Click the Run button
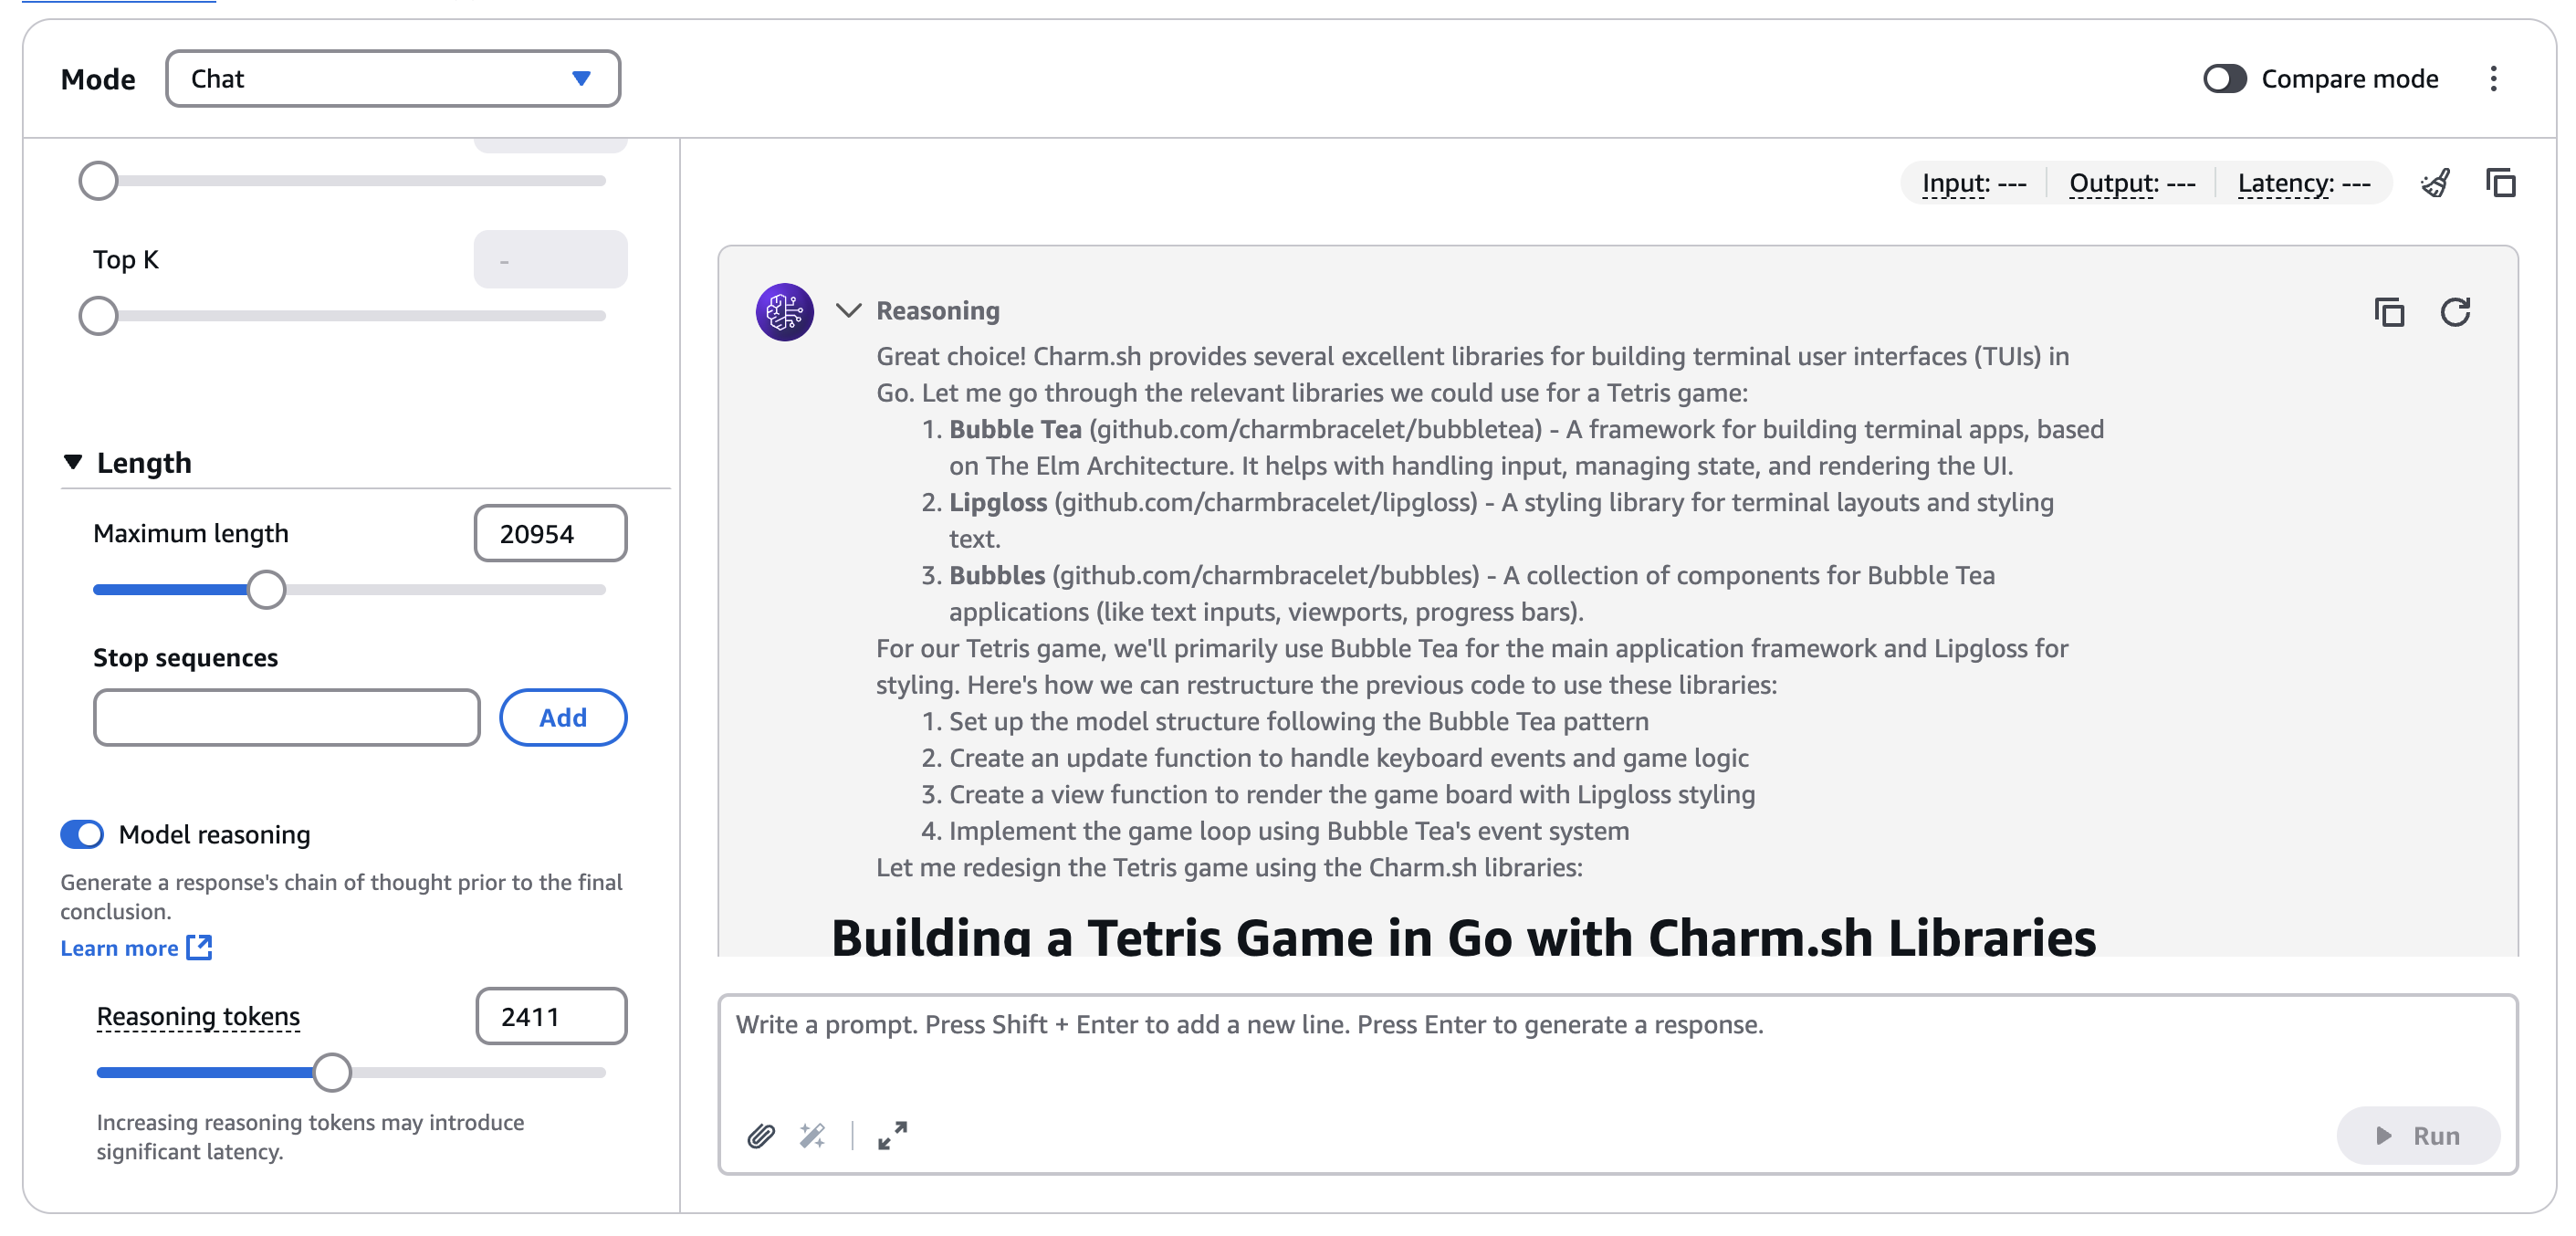The height and width of the screenshot is (1236, 2576). (x=2417, y=1135)
